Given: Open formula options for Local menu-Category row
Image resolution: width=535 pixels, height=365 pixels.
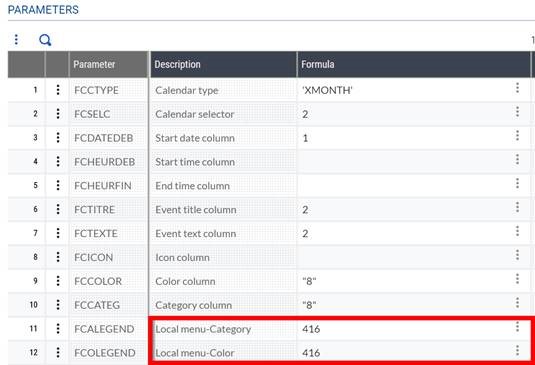Looking at the screenshot, I should [x=517, y=327].
